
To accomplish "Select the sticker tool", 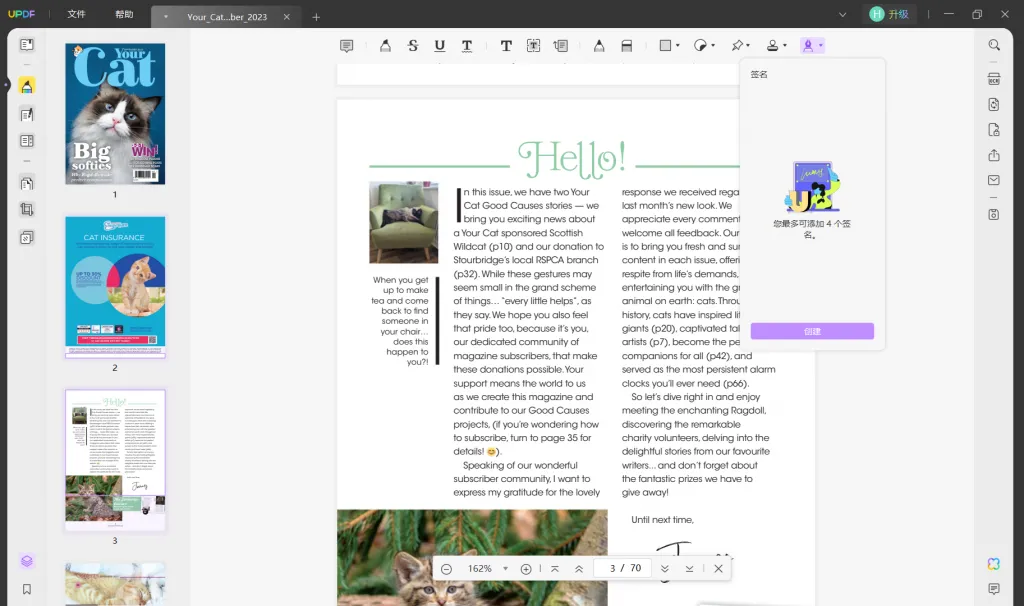I will click(x=700, y=46).
